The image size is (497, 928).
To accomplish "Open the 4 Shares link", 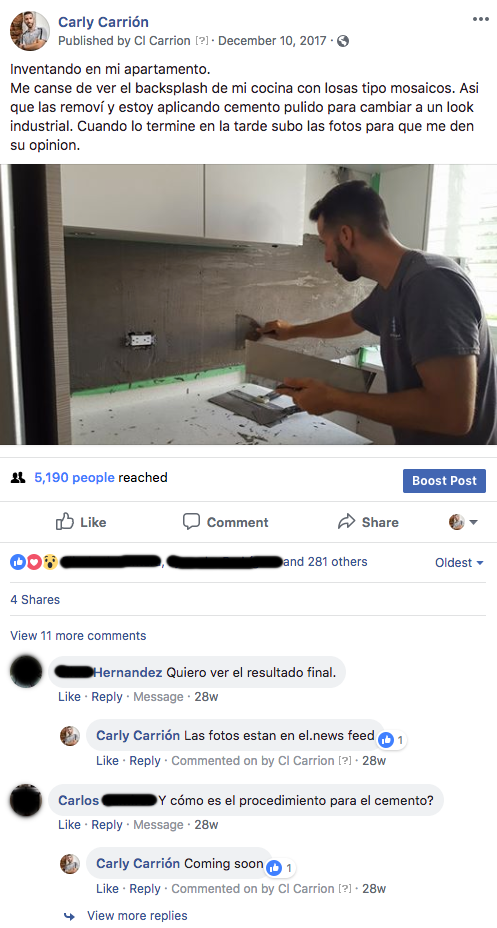I will click(x=35, y=600).
